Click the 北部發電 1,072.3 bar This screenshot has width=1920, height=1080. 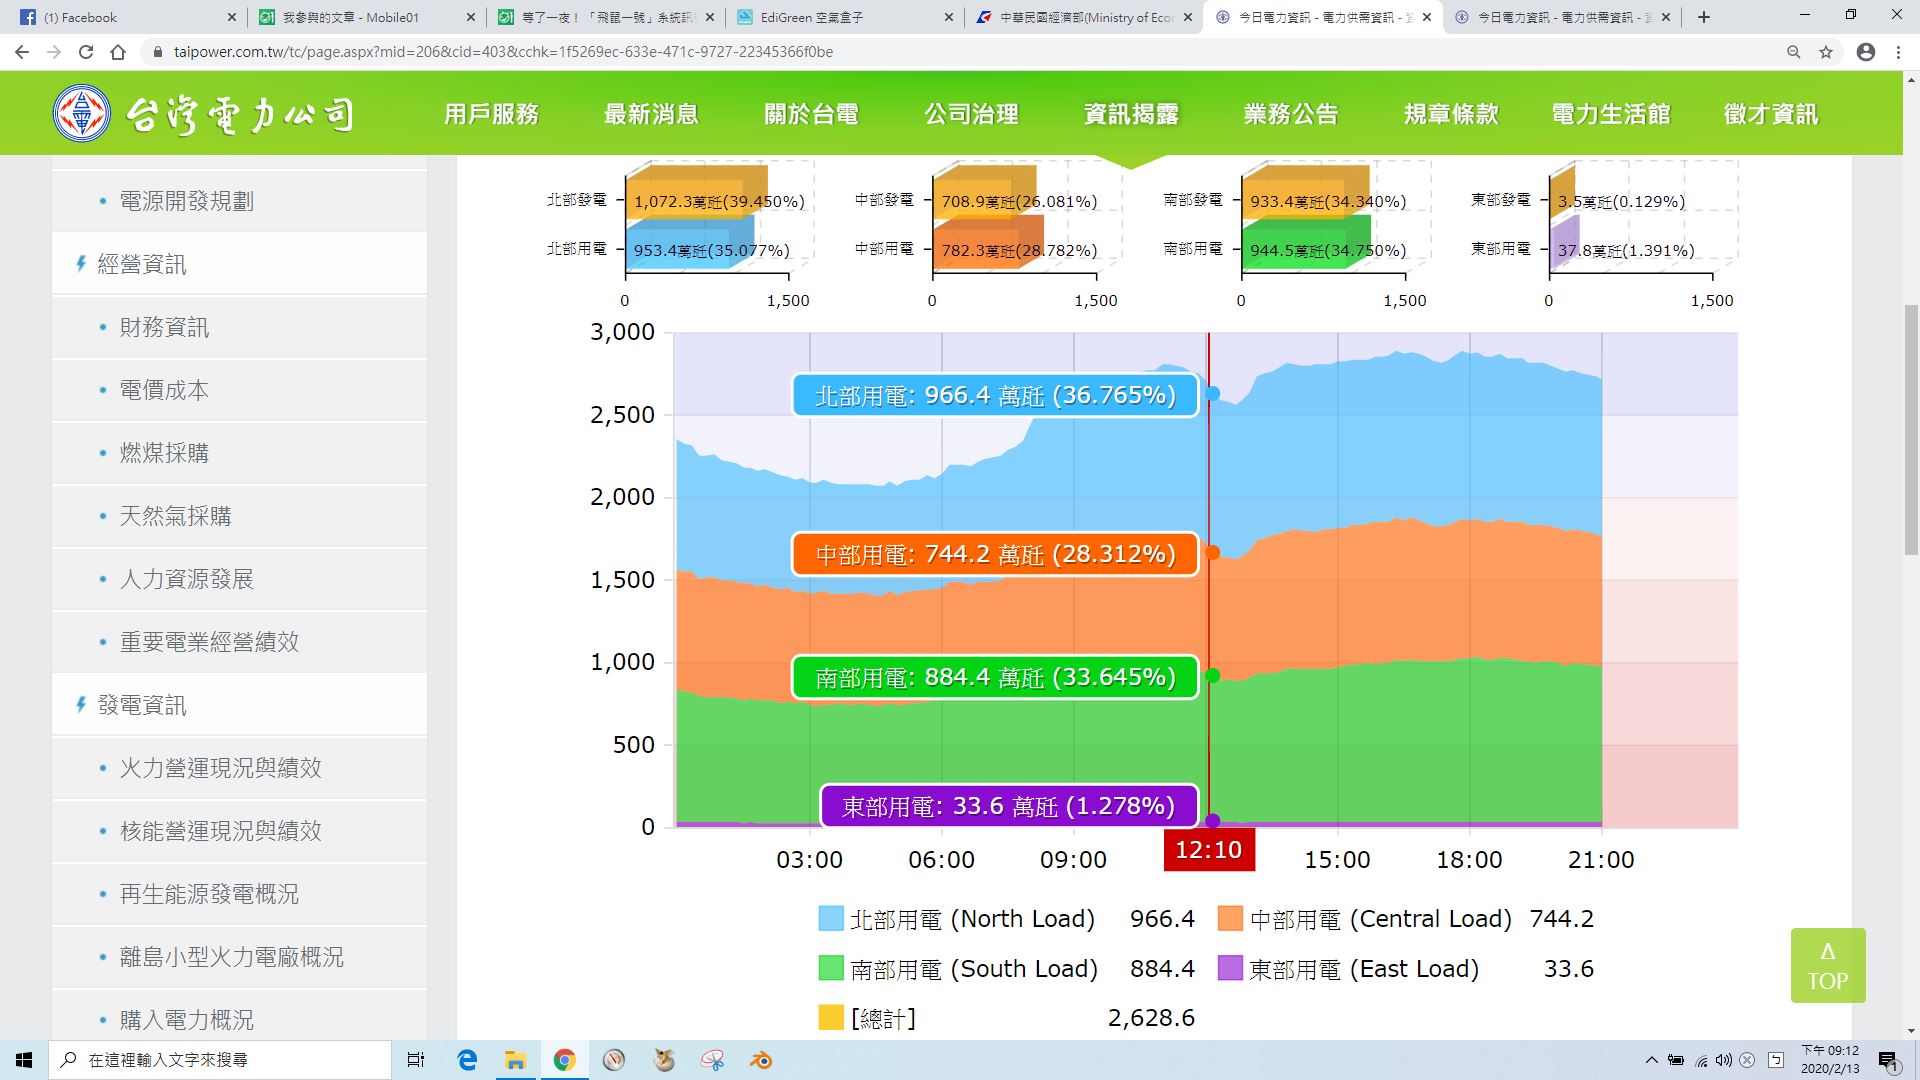click(696, 194)
